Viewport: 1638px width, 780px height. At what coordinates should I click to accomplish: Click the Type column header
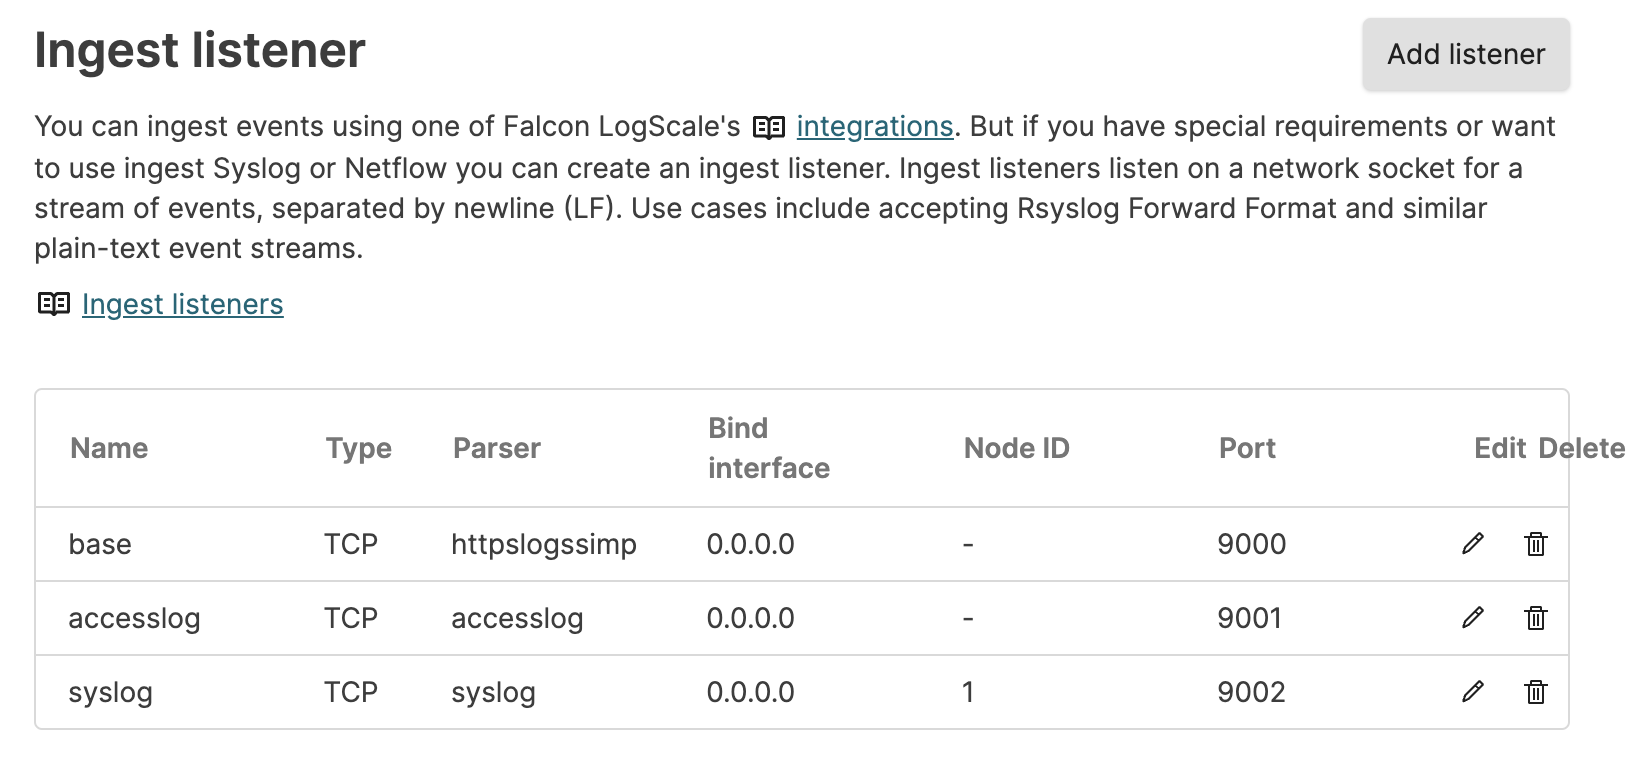pos(357,448)
